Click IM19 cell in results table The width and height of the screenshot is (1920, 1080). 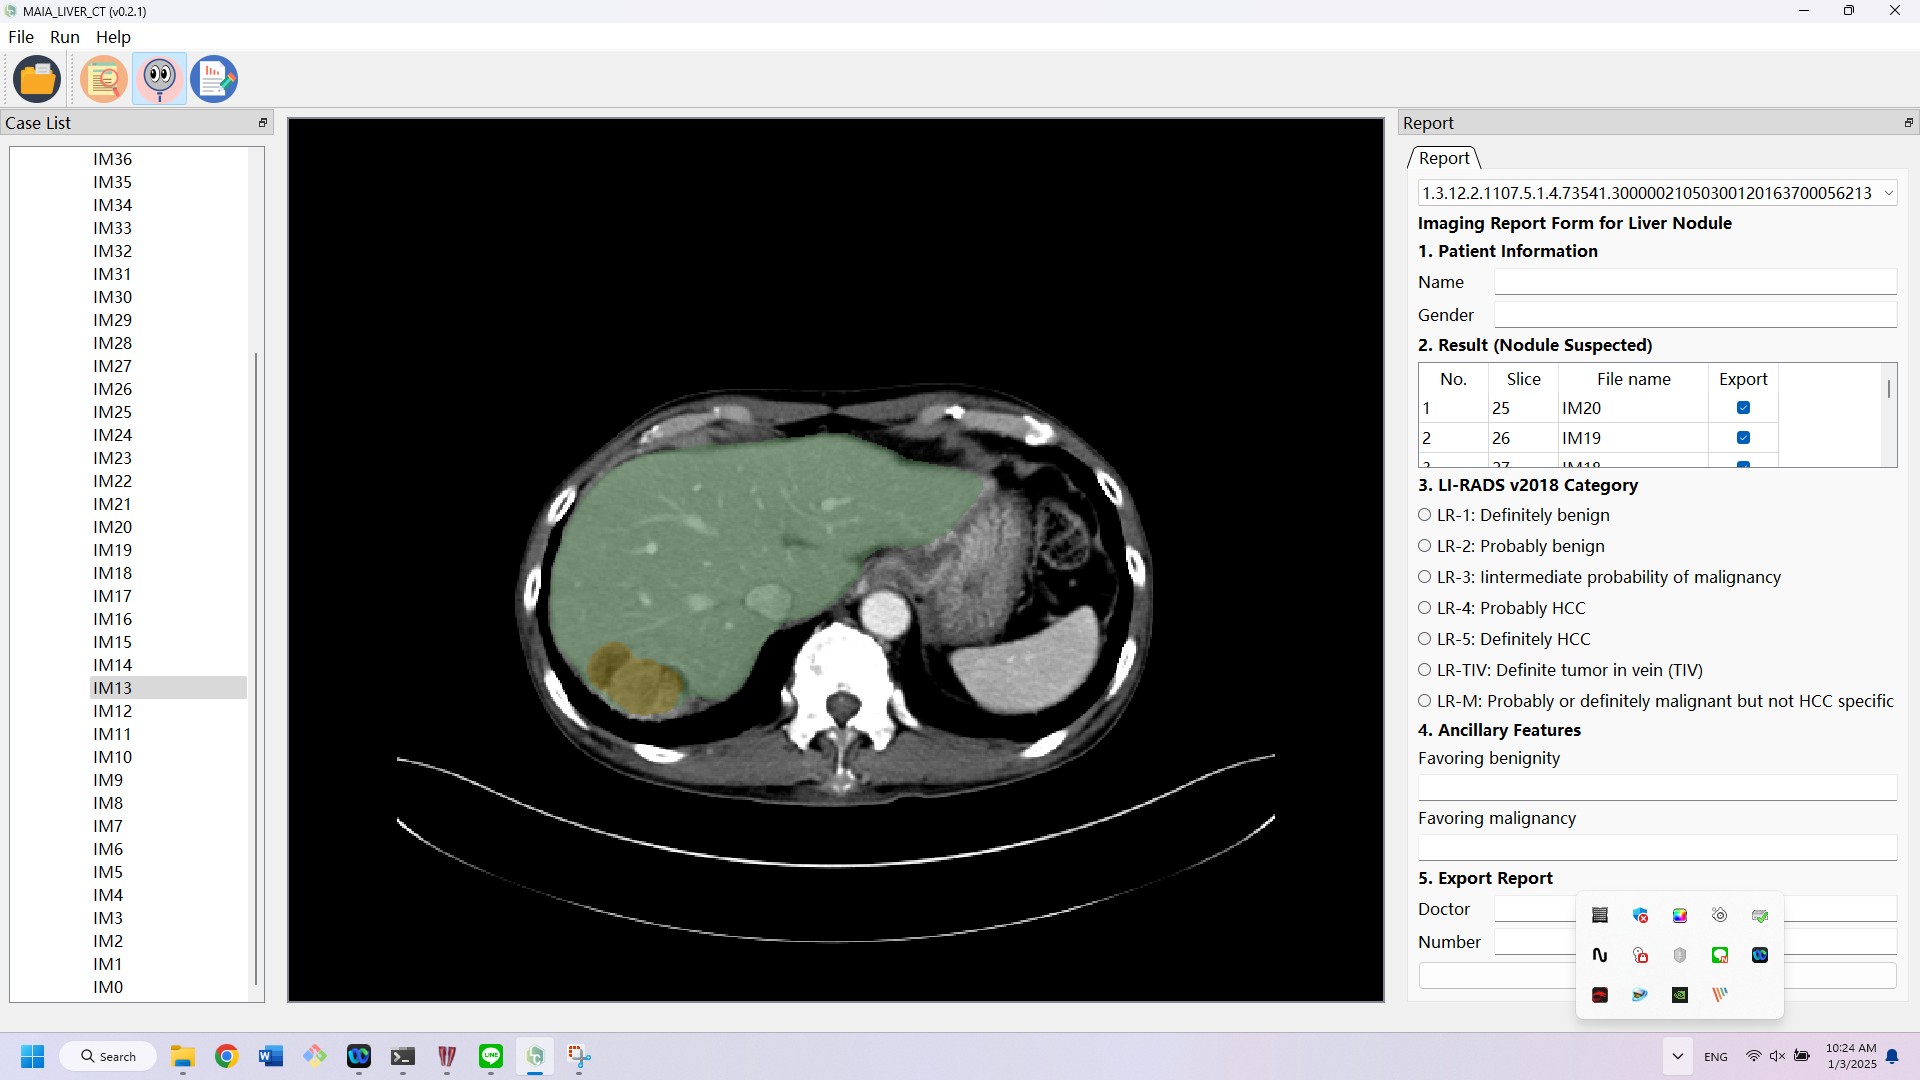click(1633, 438)
